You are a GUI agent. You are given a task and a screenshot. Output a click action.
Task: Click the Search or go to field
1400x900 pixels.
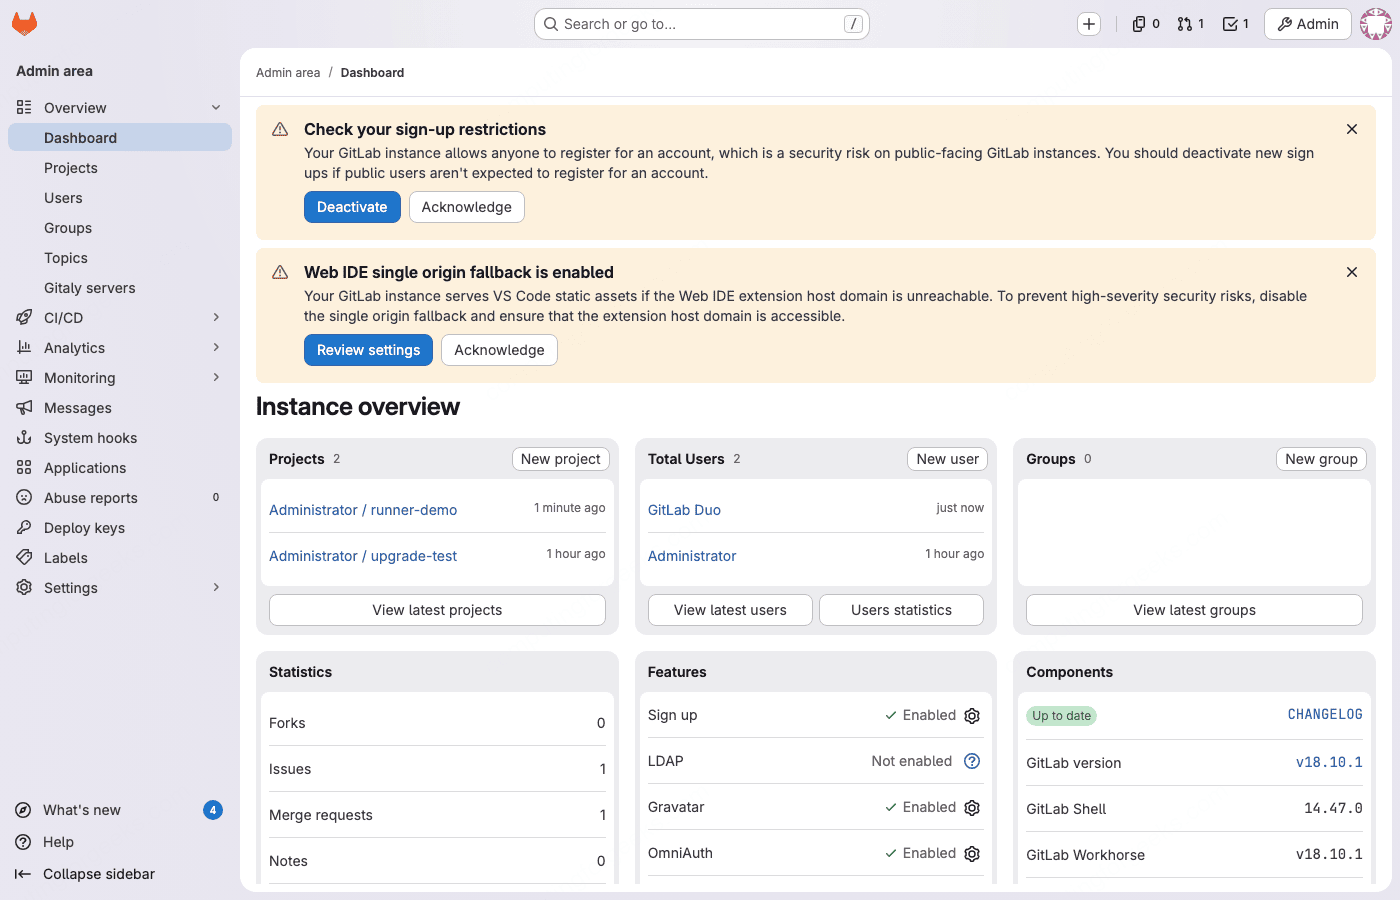tap(701, 23)
